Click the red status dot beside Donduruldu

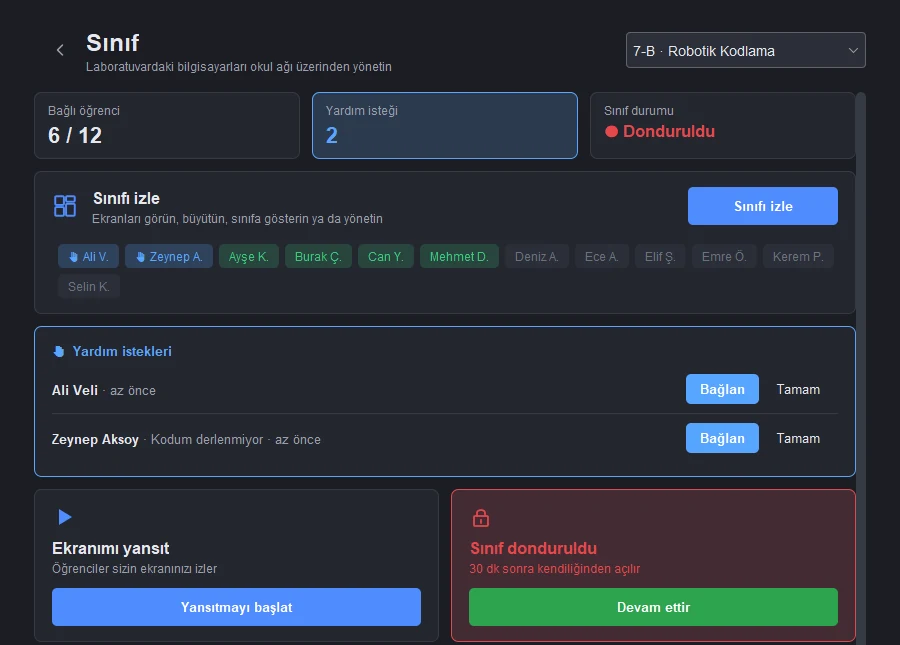[x=611, y=131]
